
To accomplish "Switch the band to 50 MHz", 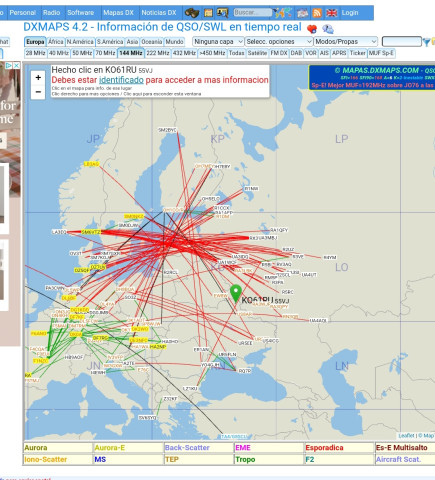I will point(82,53).
